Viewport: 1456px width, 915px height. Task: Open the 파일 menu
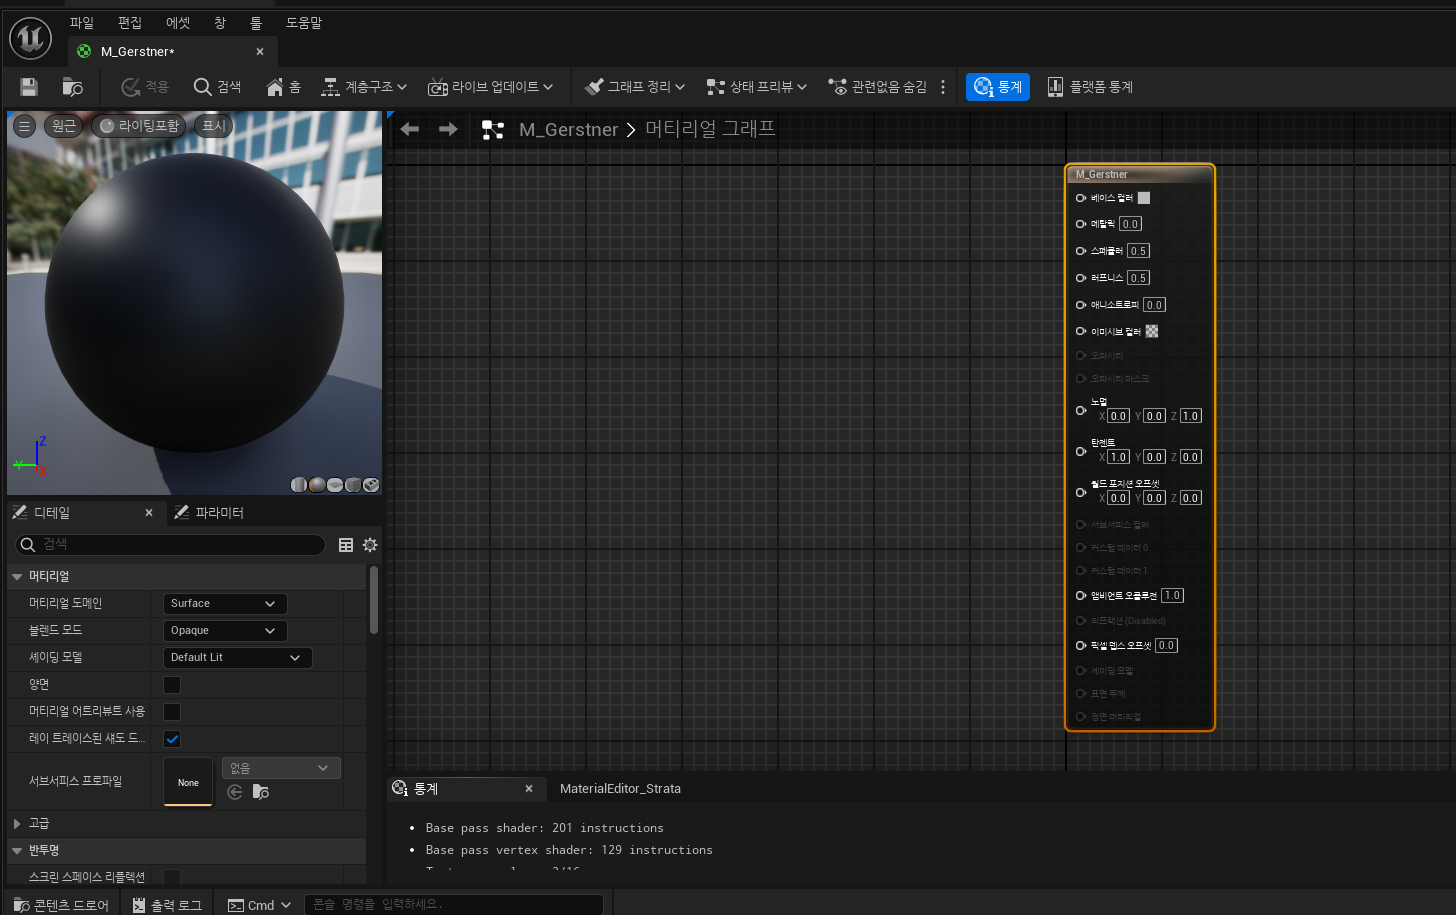[x=82, y=22]
